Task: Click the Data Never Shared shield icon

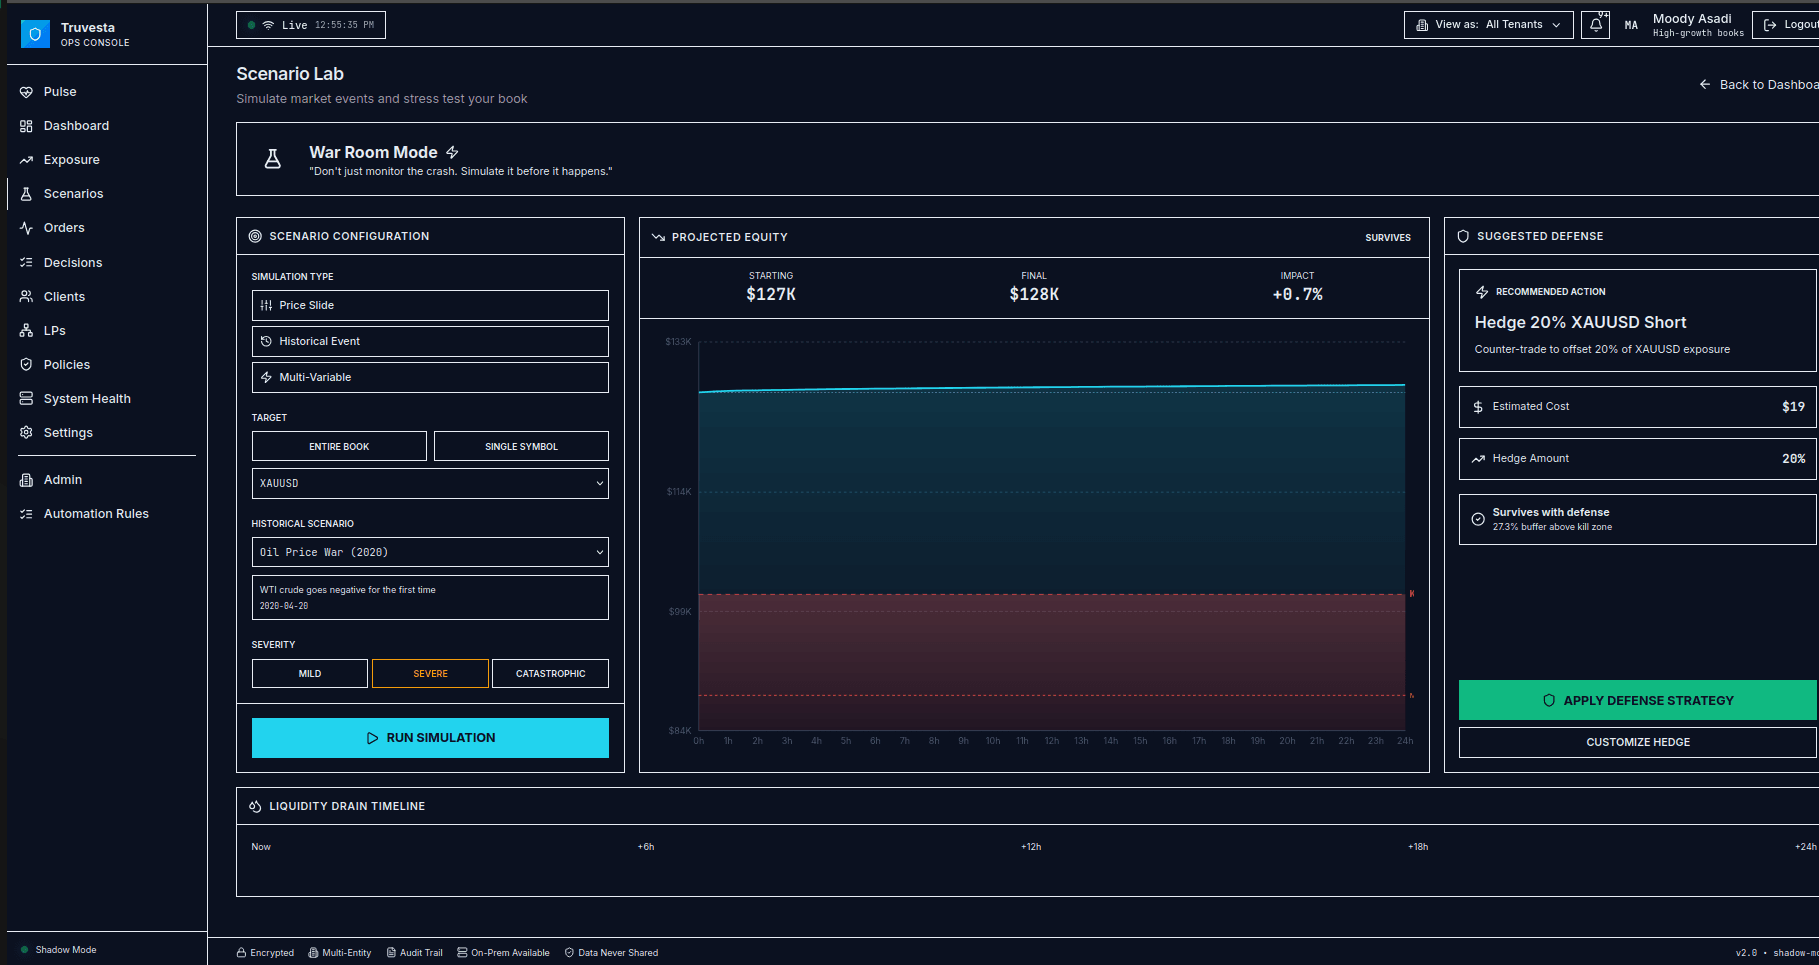Action: (x=569, y=953)
